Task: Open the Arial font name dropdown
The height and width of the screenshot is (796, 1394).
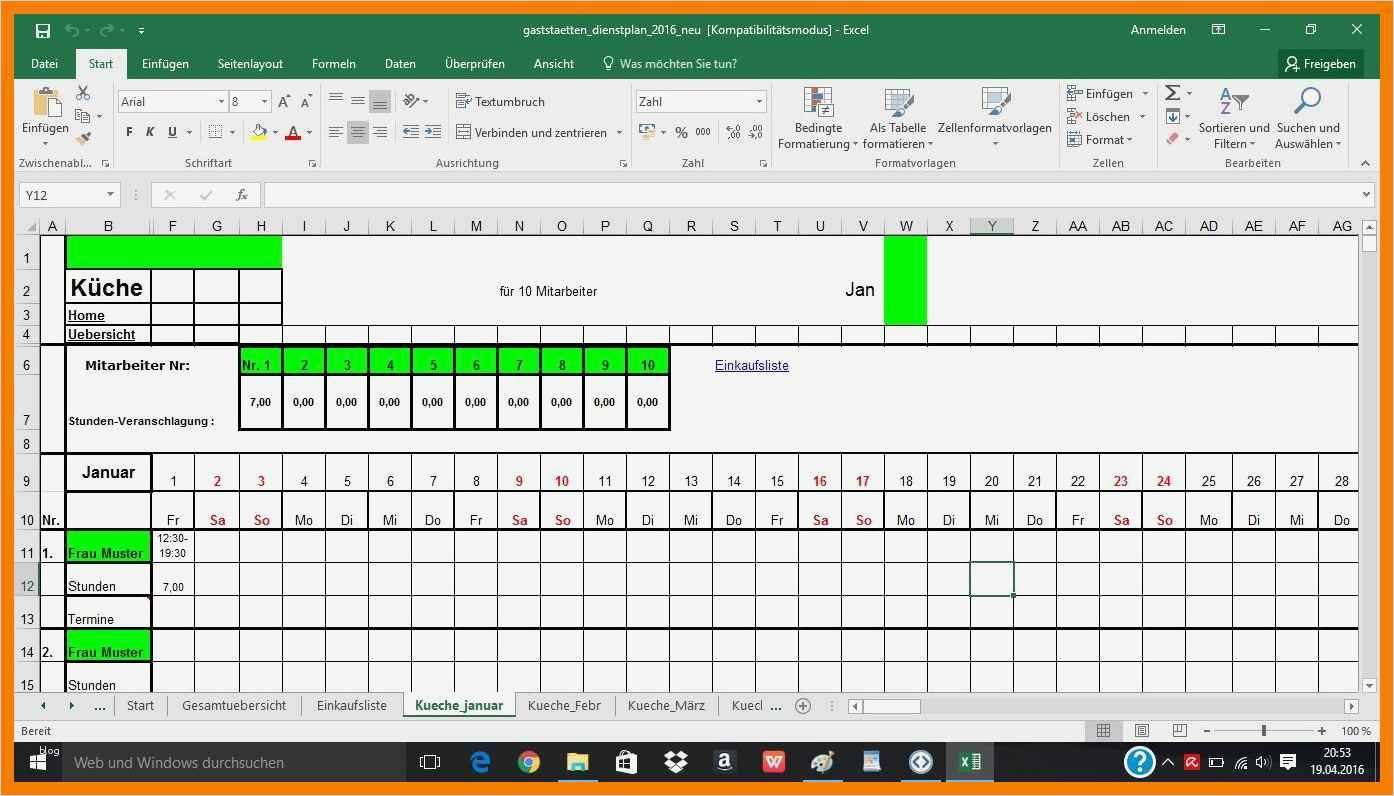Action: point(221,101)
